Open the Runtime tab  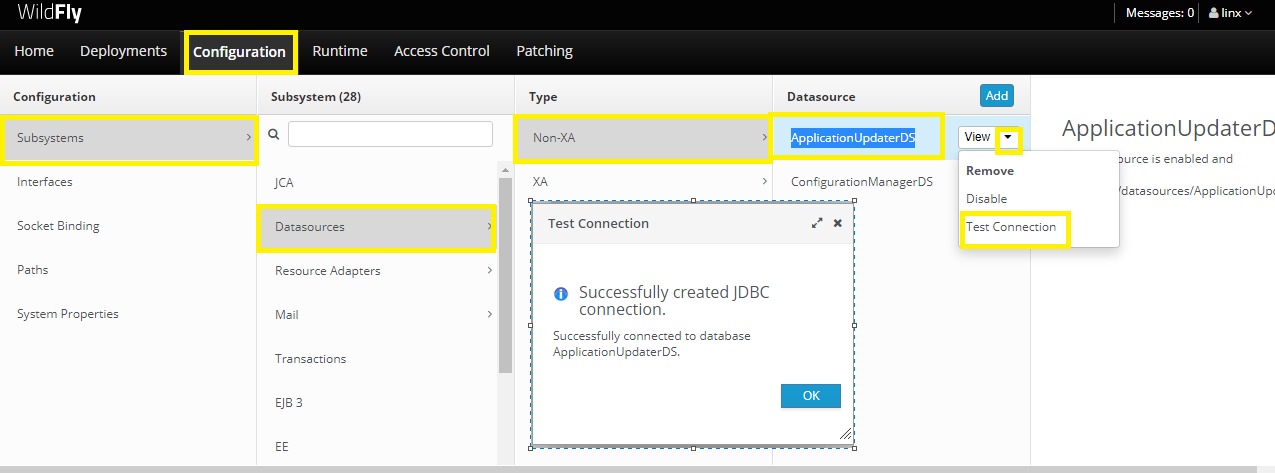[x=340, y=51]
